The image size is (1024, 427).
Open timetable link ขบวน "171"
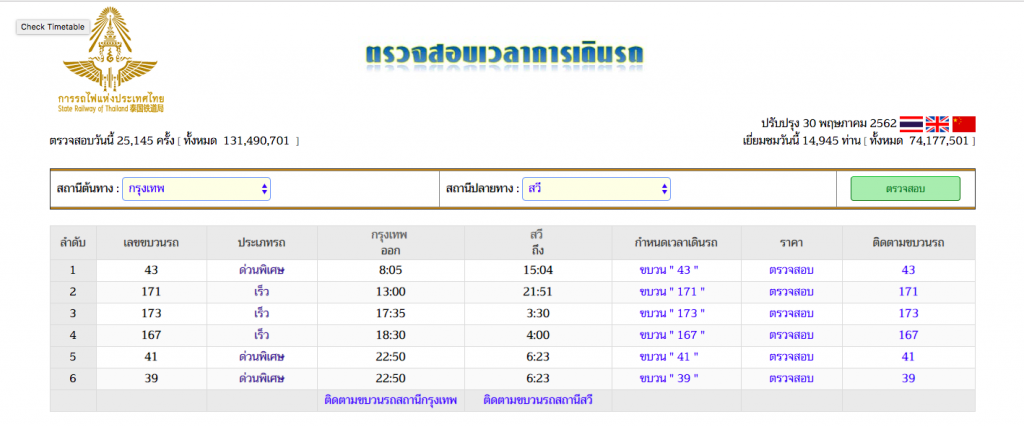point(672,292)
